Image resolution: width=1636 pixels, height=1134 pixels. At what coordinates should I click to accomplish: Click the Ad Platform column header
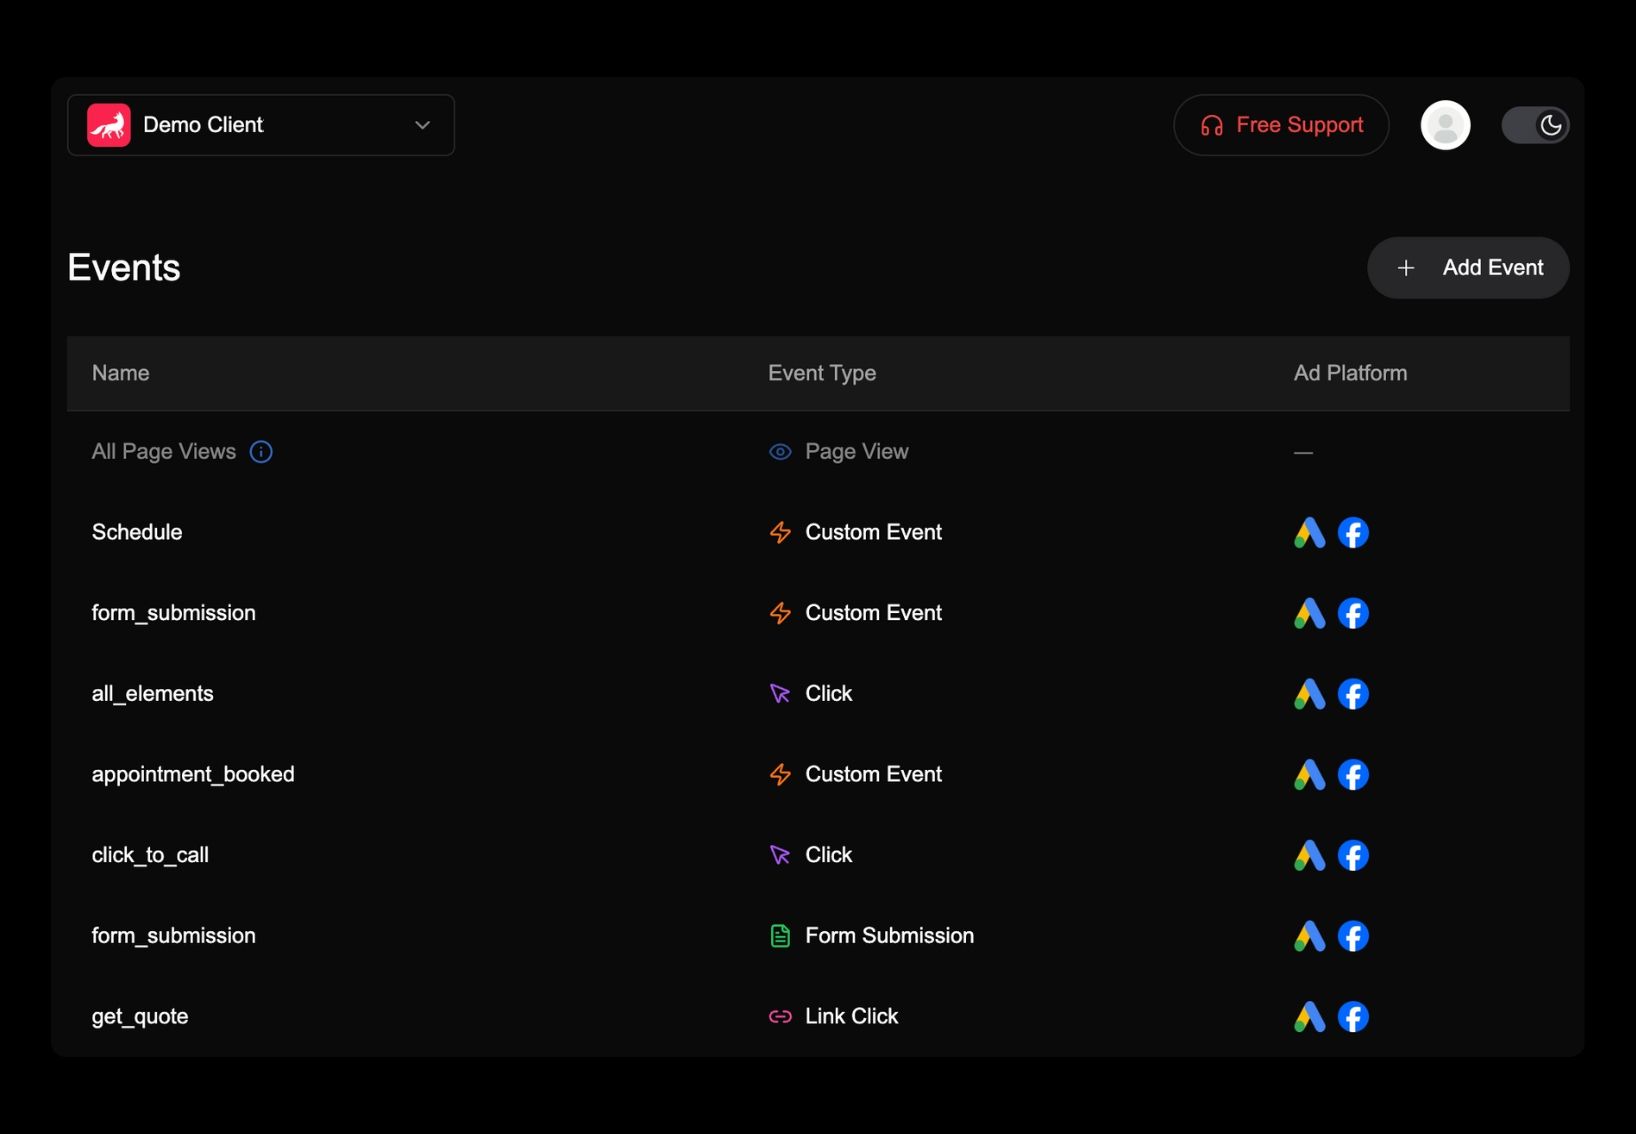point(1350,373)
